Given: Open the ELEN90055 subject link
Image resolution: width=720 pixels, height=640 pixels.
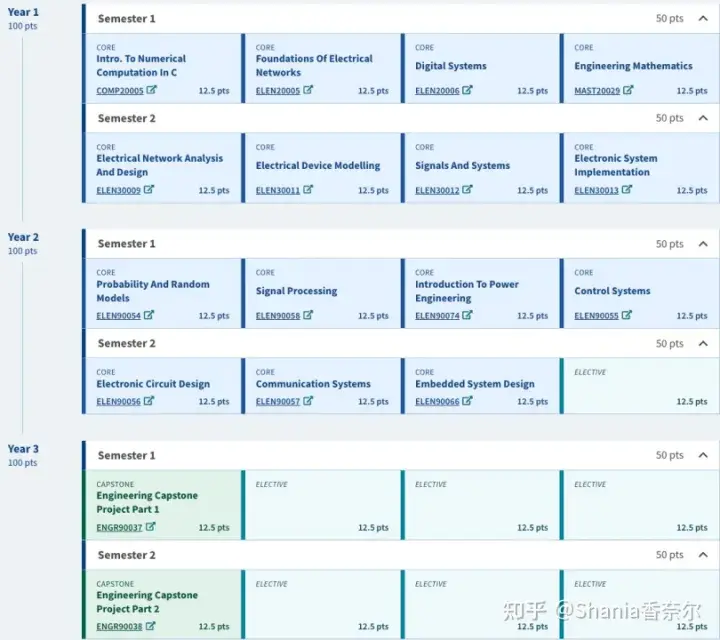Looking at the screenshot, I should [x=596, y=316].
